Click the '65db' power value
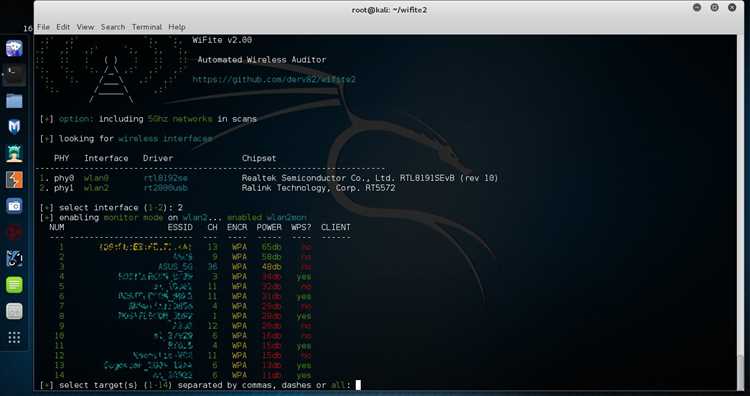The image size is (750, 396). click(x=271, y=247)
